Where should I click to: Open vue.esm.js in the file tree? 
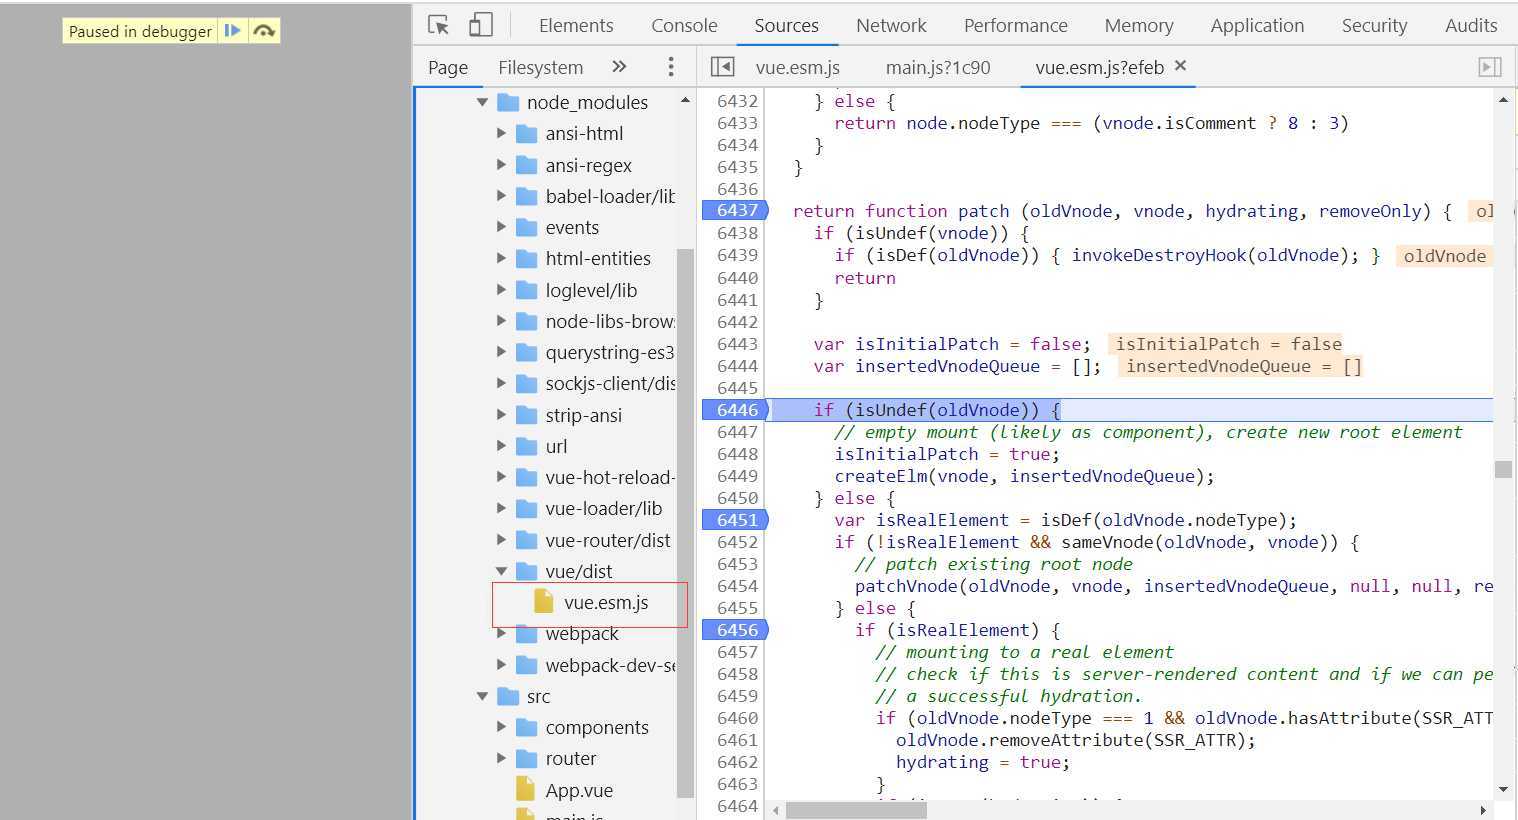[x=606, y=602]
